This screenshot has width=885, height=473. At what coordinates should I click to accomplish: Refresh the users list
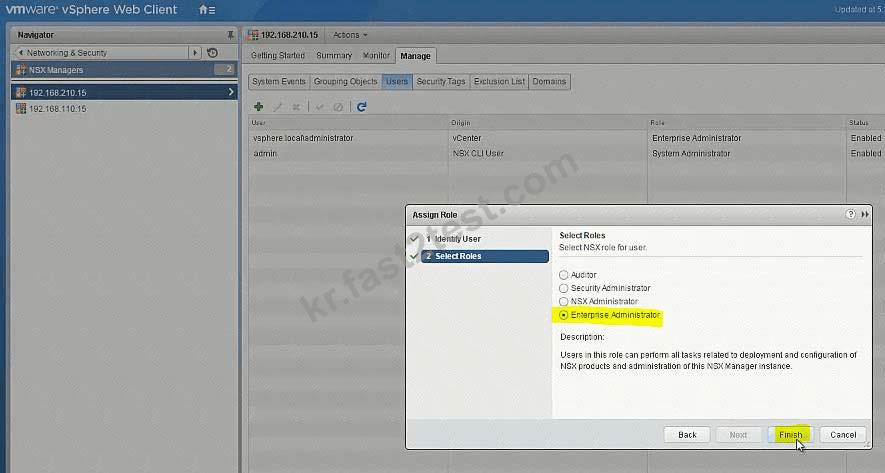[x=362, y=107]
